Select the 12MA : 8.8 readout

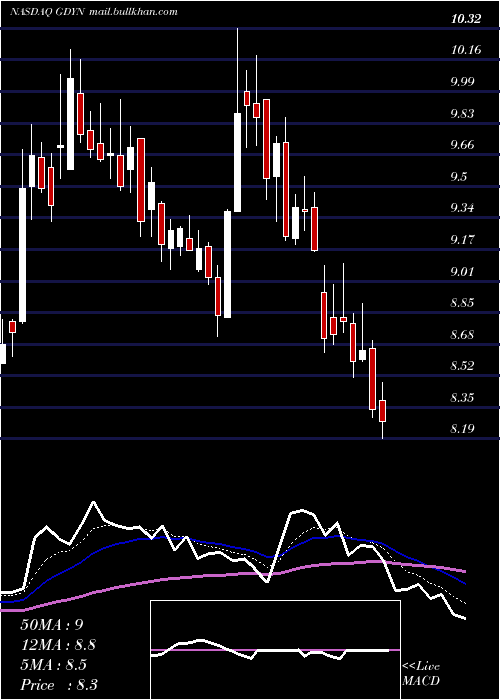[x=58, y=645]
